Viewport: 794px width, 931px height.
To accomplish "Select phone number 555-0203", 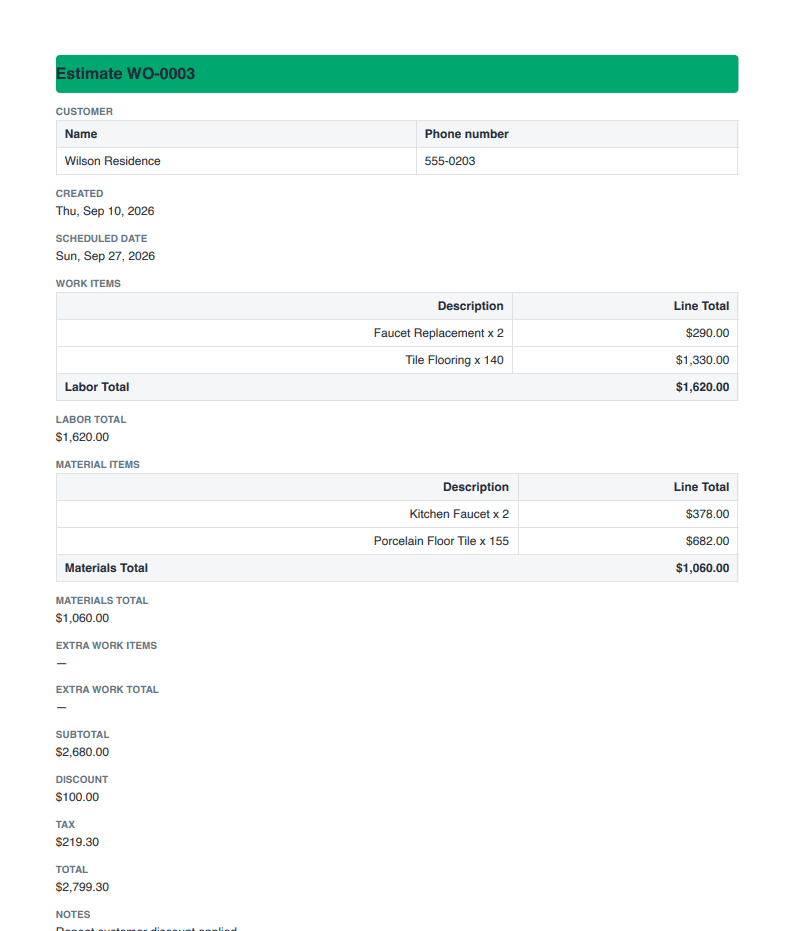I will tap(450, 161).
